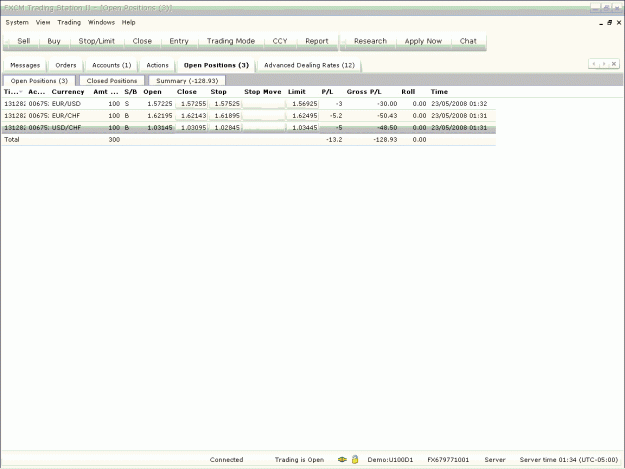Switch to the Accounts (1) tab

112,65
